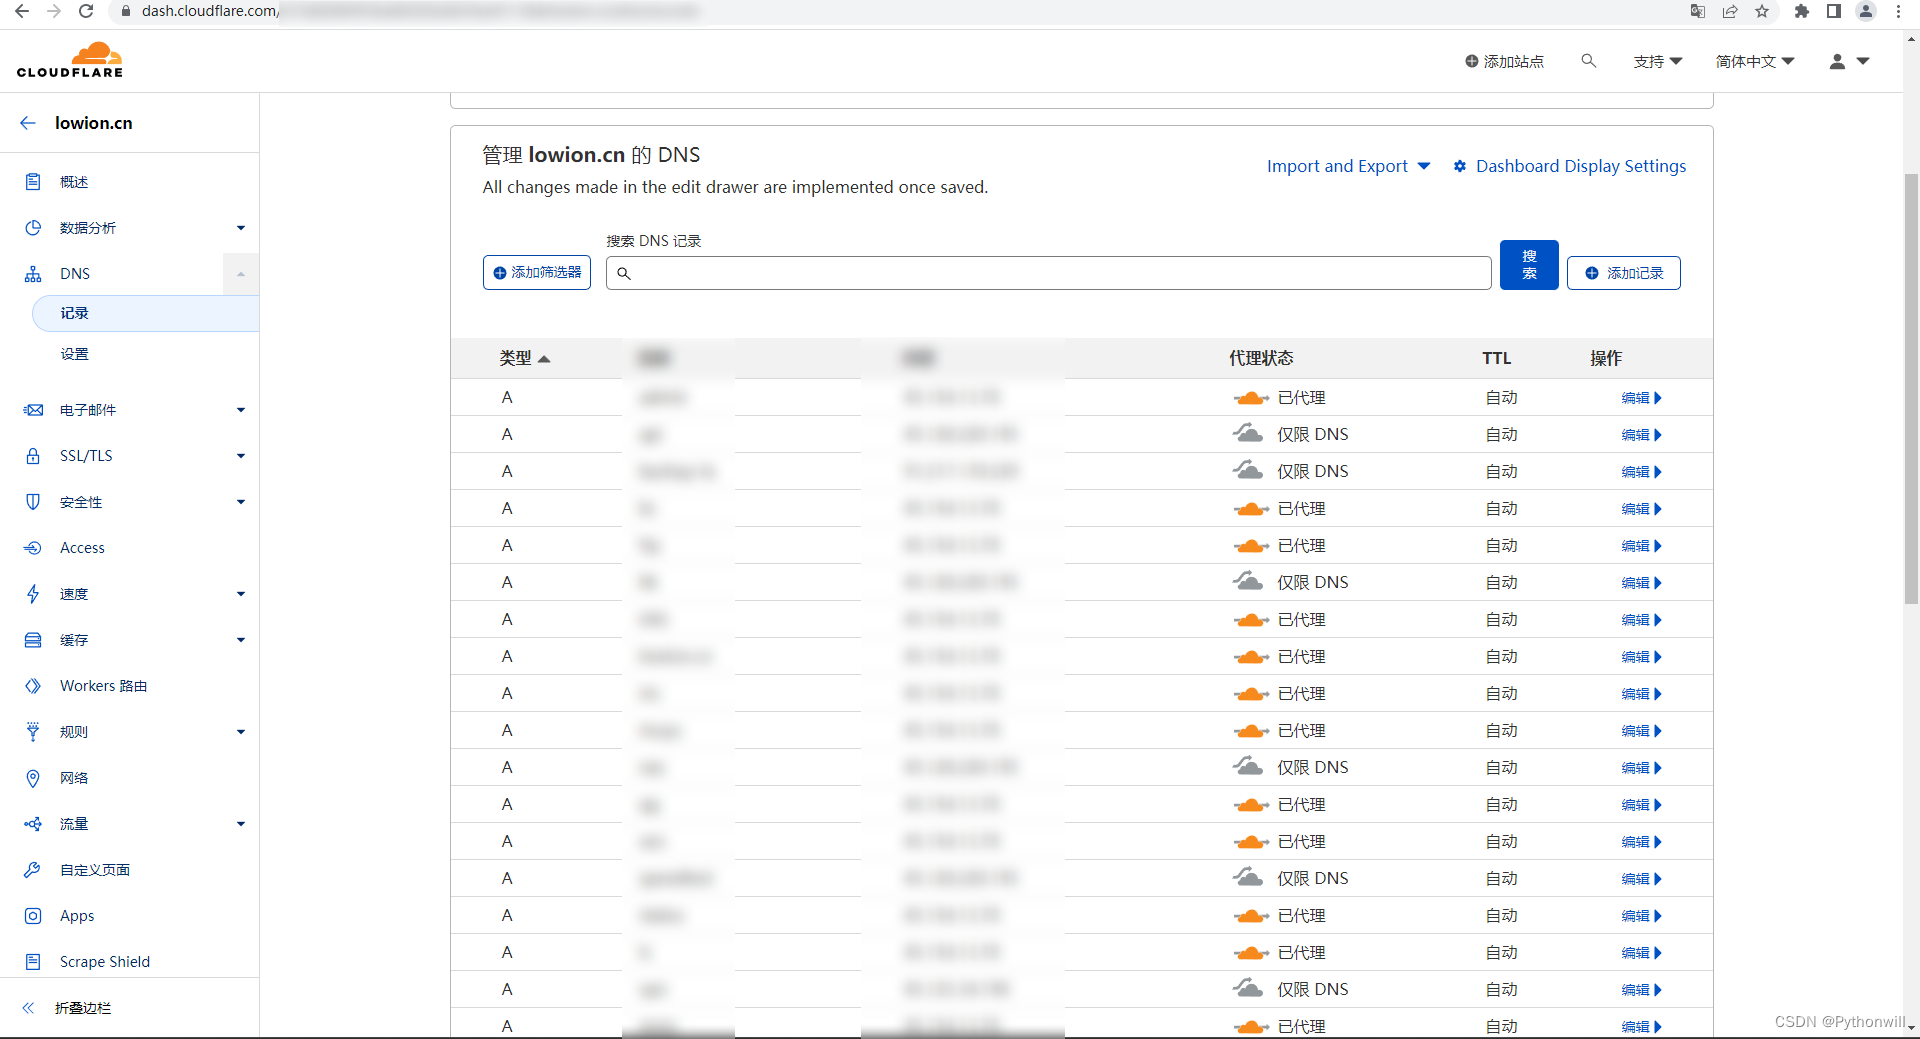
Task: Click the 添加记录 add record button
Action: click(1624, 273)
